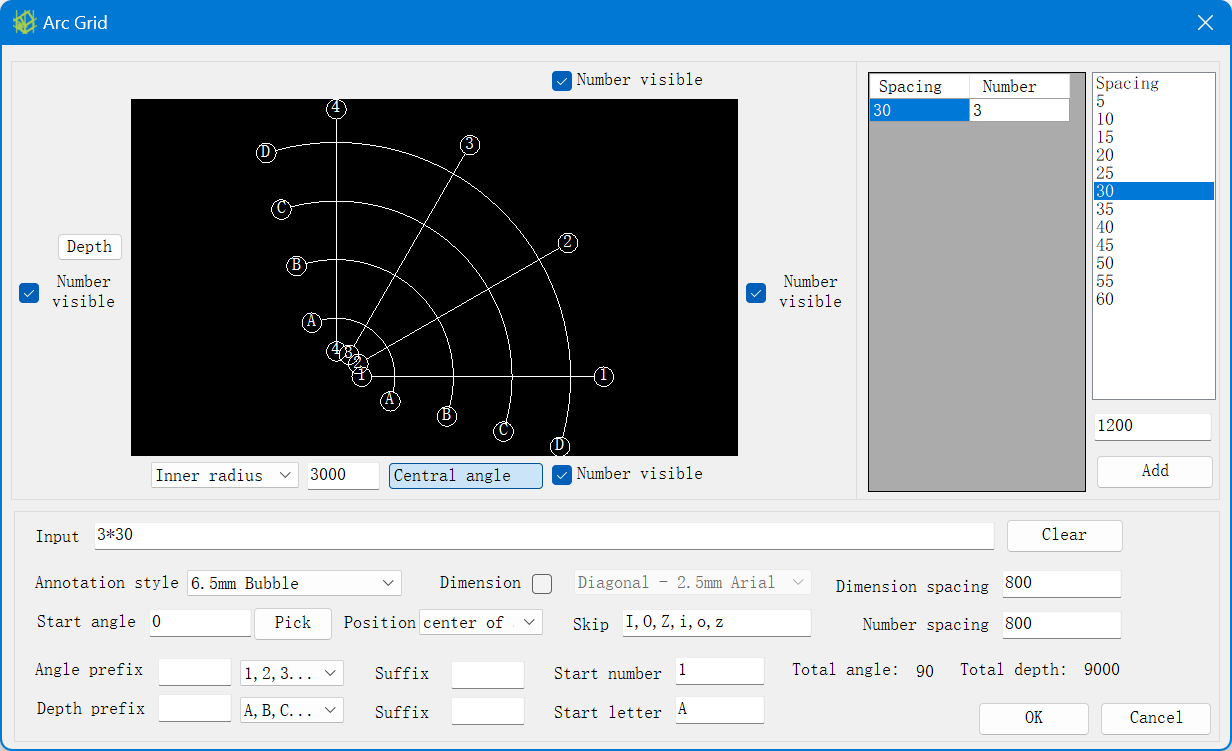Select the Central angle button
The height and width of the screenshot is (751, 1232).
[x=465, y=476]
